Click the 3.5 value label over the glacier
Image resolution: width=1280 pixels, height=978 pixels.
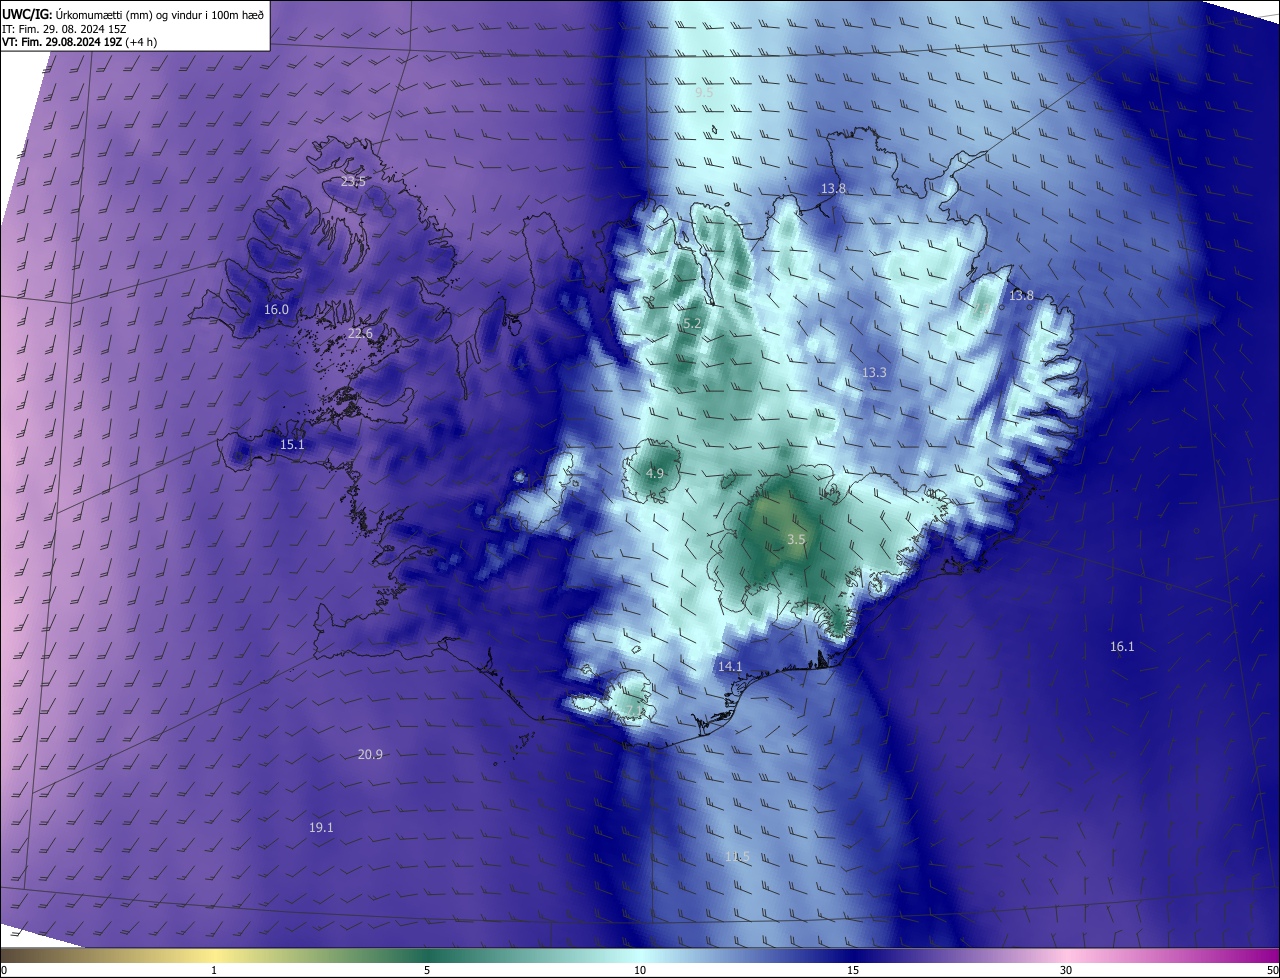pos(796,540)
